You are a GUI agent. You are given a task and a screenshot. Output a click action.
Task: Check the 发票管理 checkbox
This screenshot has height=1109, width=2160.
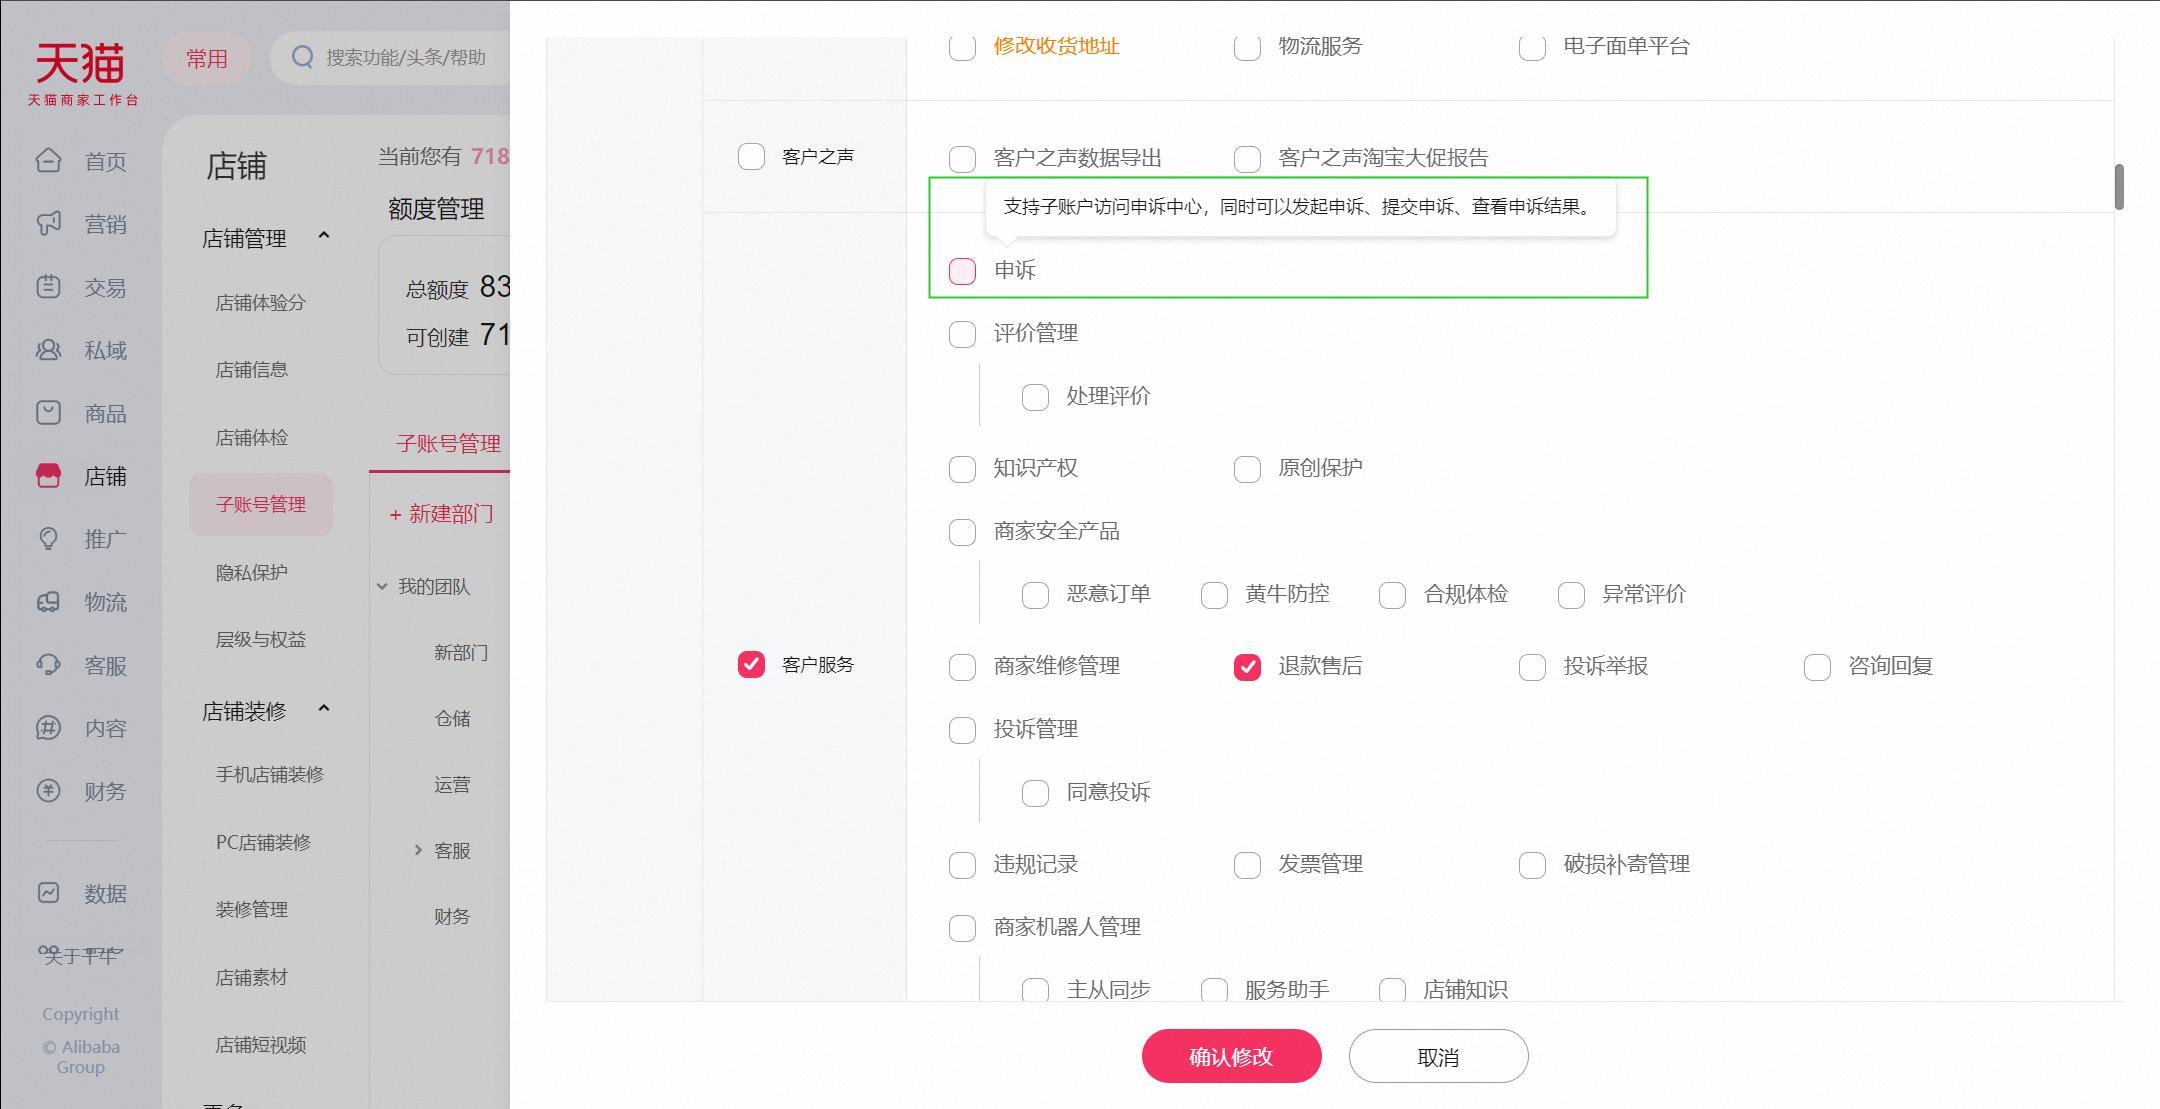[1247, 865]
